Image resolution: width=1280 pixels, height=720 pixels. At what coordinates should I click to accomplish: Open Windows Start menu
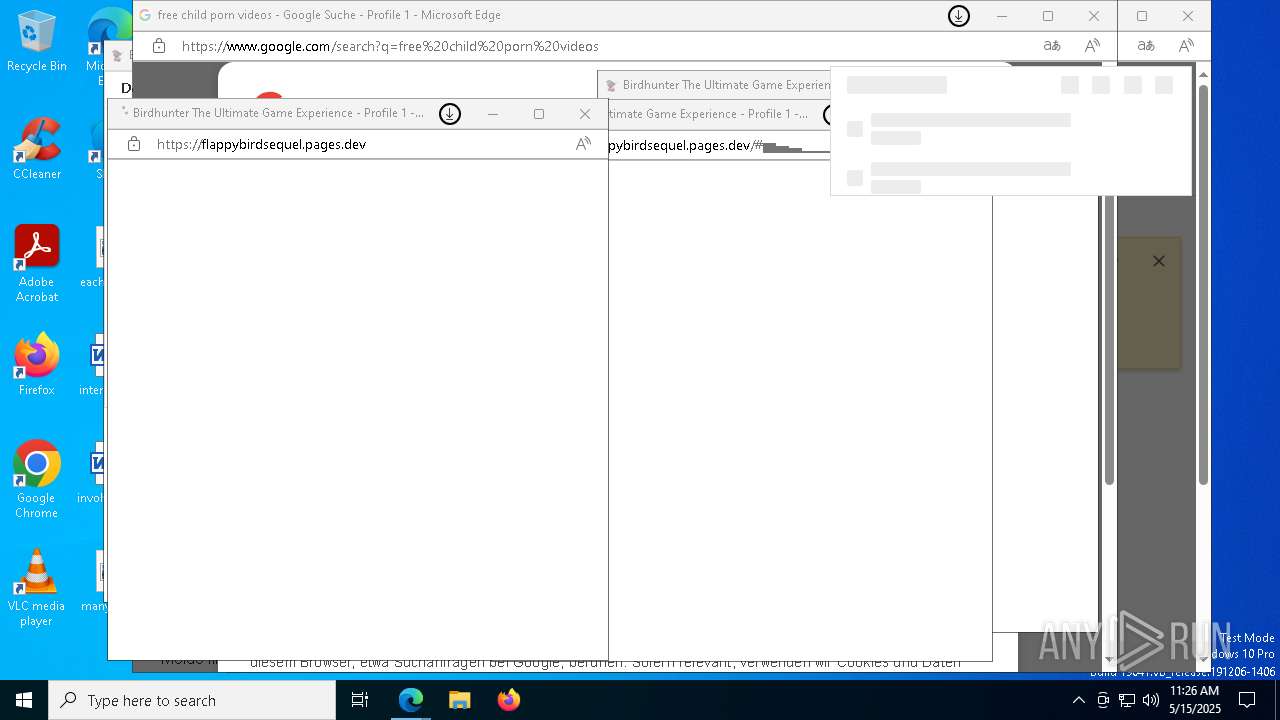[24, 700]
